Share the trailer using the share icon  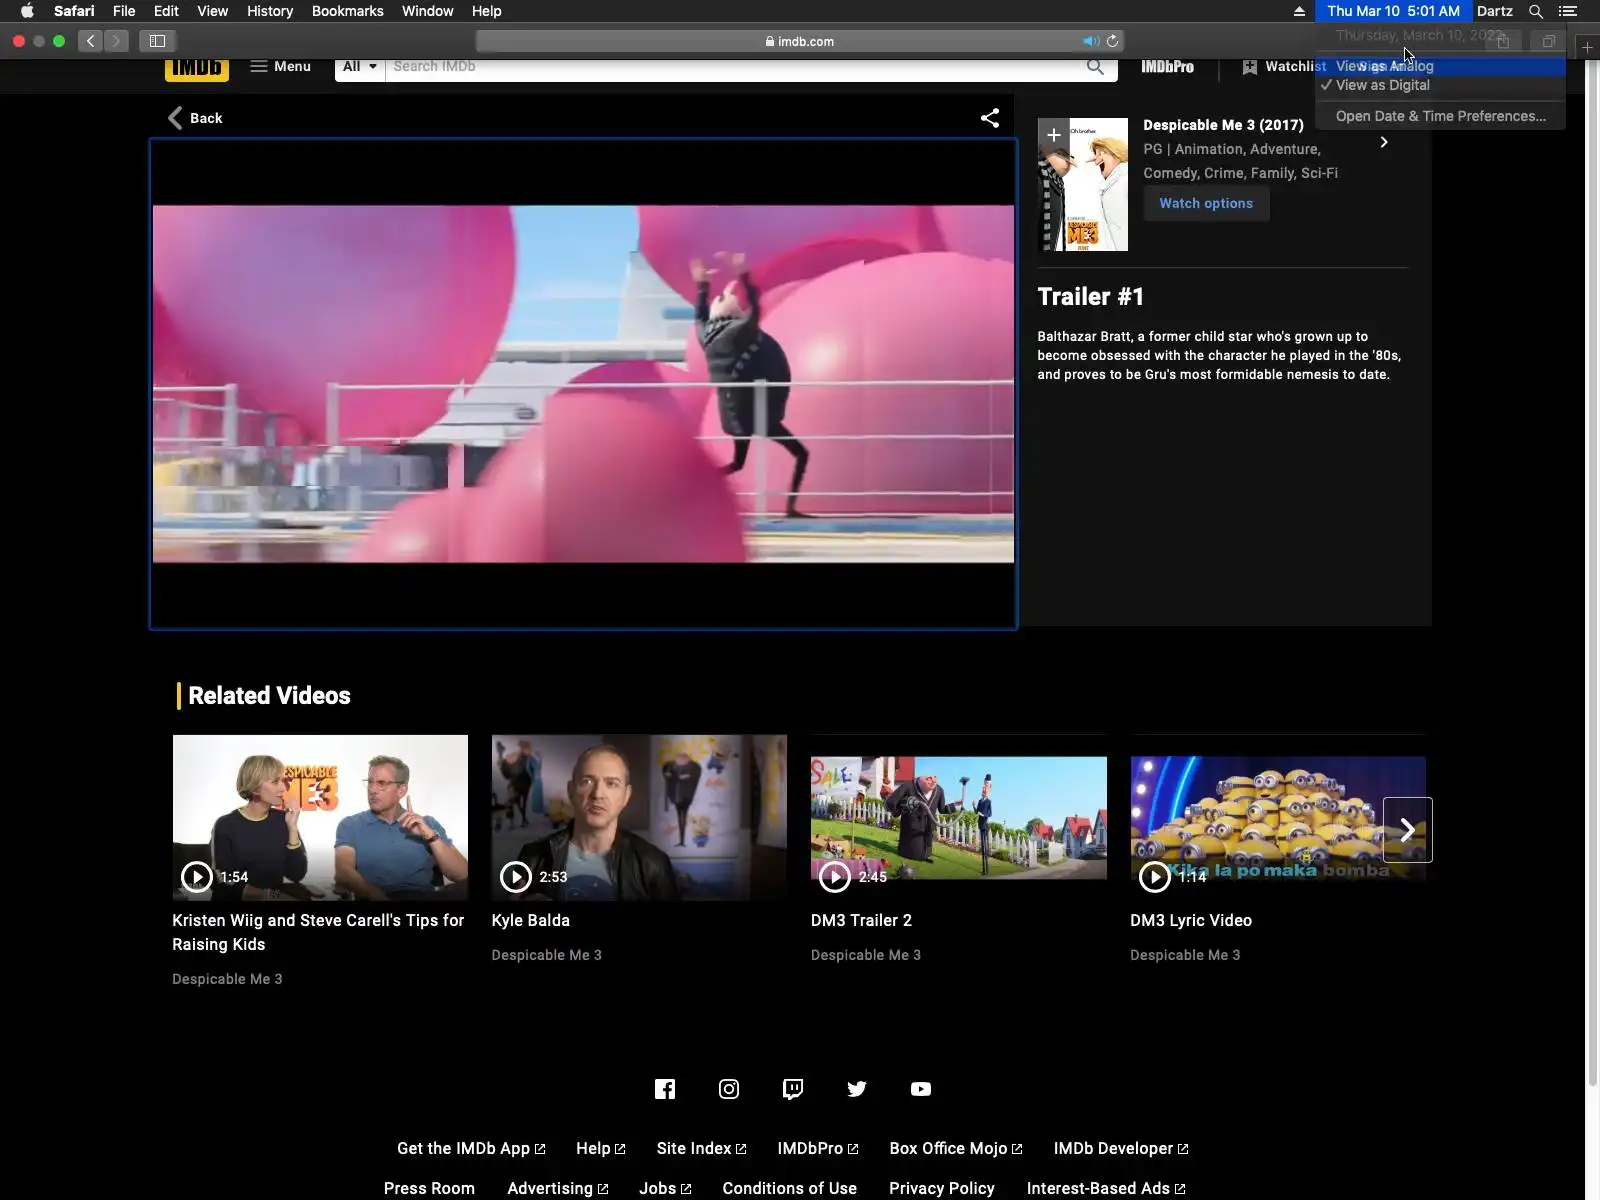(990, 118)
